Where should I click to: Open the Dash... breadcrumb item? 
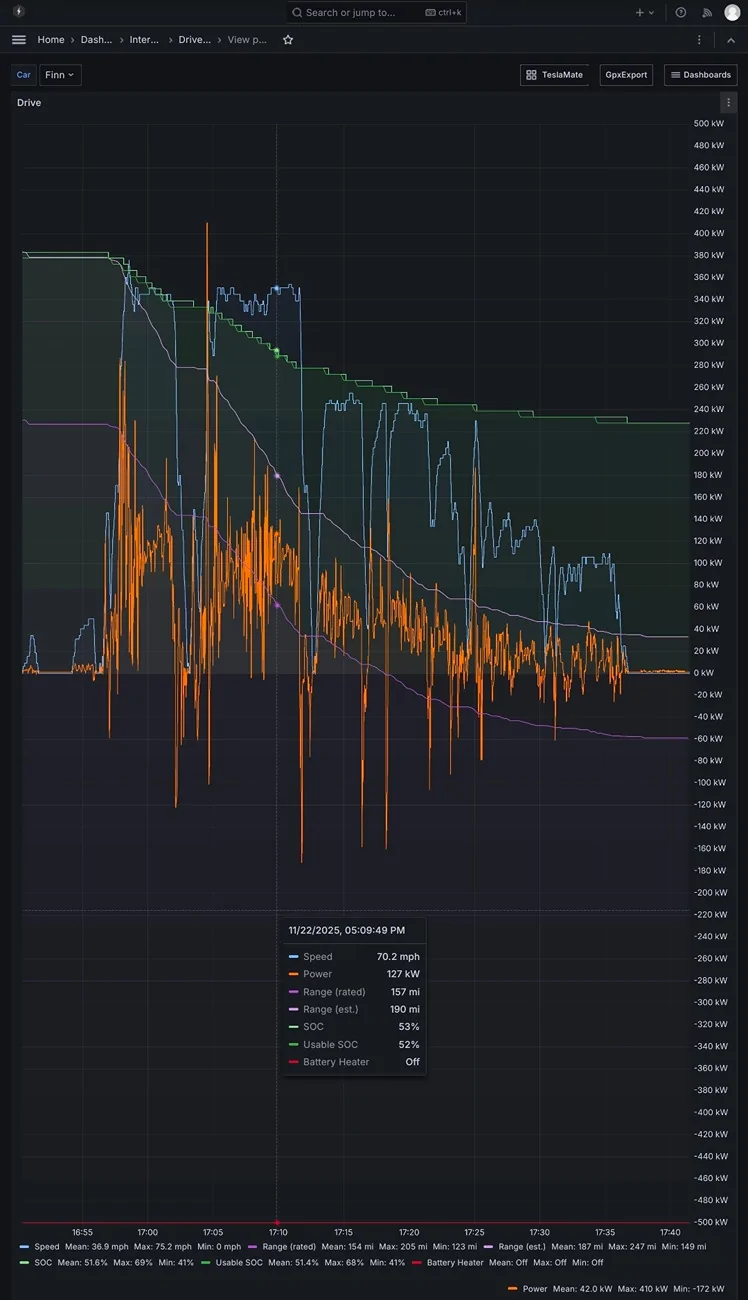coord(96,40)
